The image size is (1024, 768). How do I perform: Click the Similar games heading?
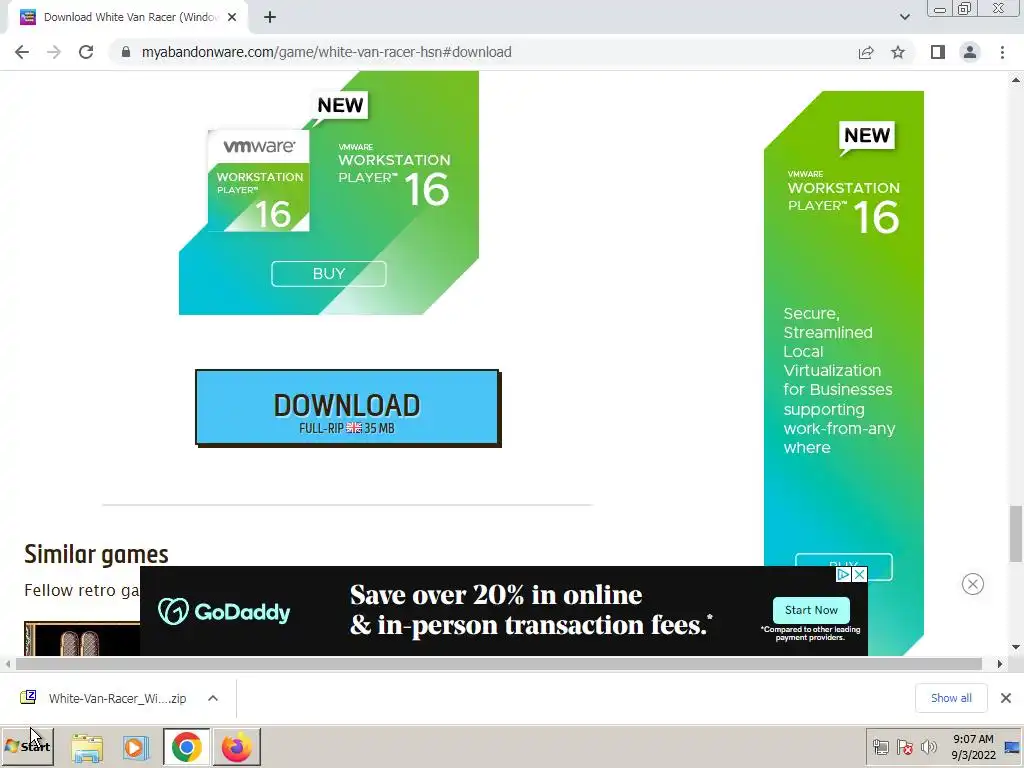tap(96, 554)
